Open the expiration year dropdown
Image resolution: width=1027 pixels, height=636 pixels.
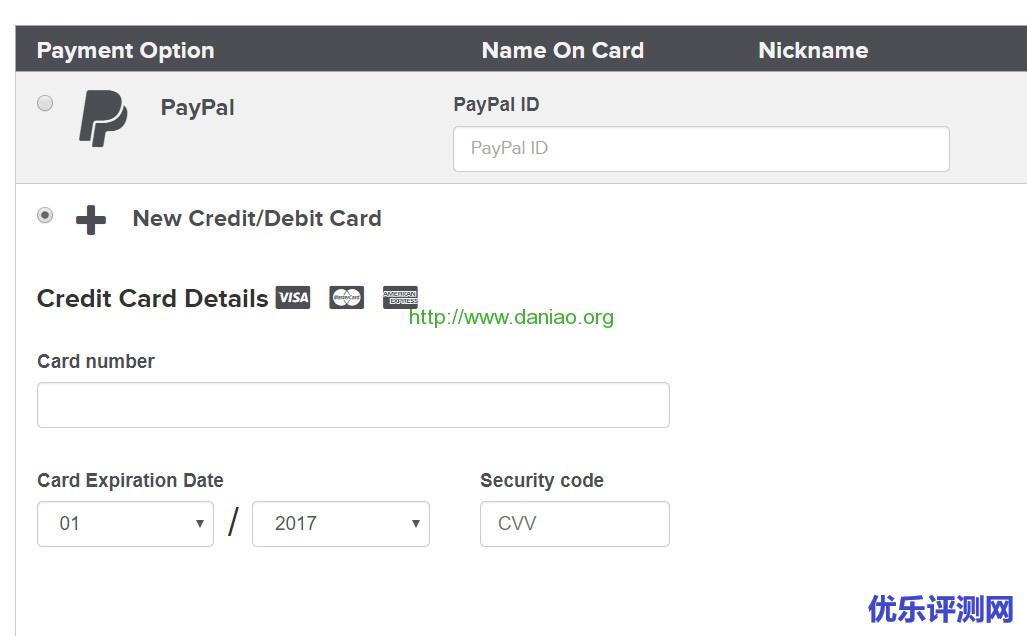(341, 524)
